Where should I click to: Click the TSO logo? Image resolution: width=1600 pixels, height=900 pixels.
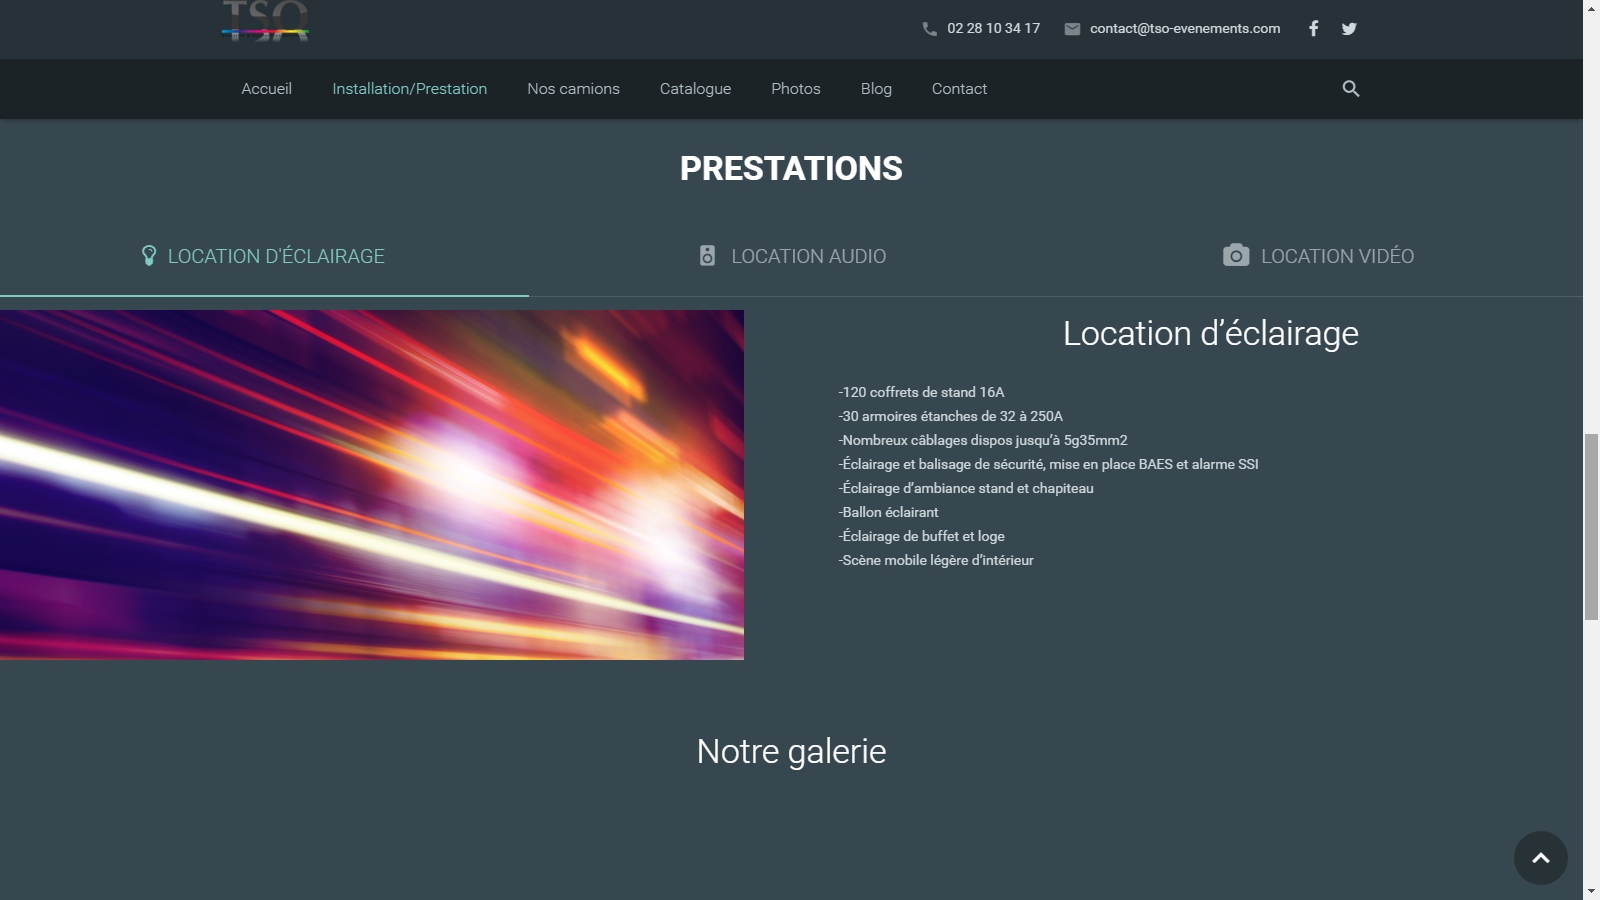(265, 22)
